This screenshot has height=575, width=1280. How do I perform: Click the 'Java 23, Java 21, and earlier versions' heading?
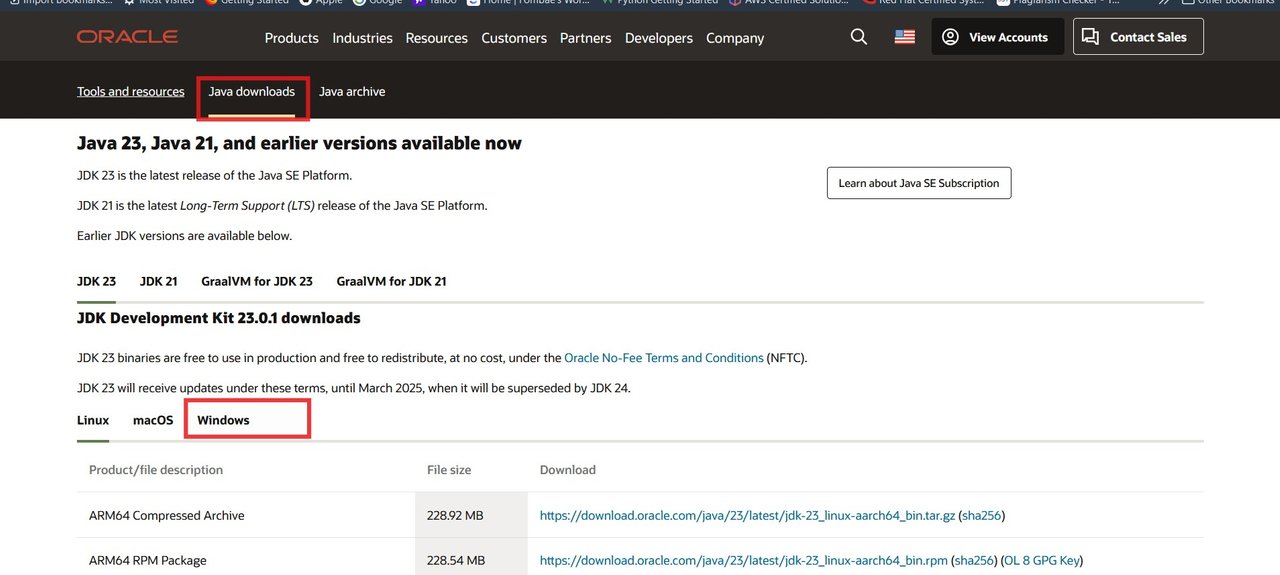(x=299, y=143)
